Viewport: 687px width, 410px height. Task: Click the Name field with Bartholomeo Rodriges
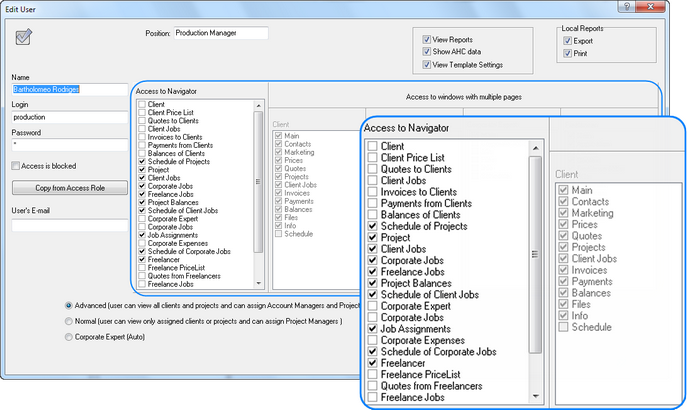click(70, 89)
